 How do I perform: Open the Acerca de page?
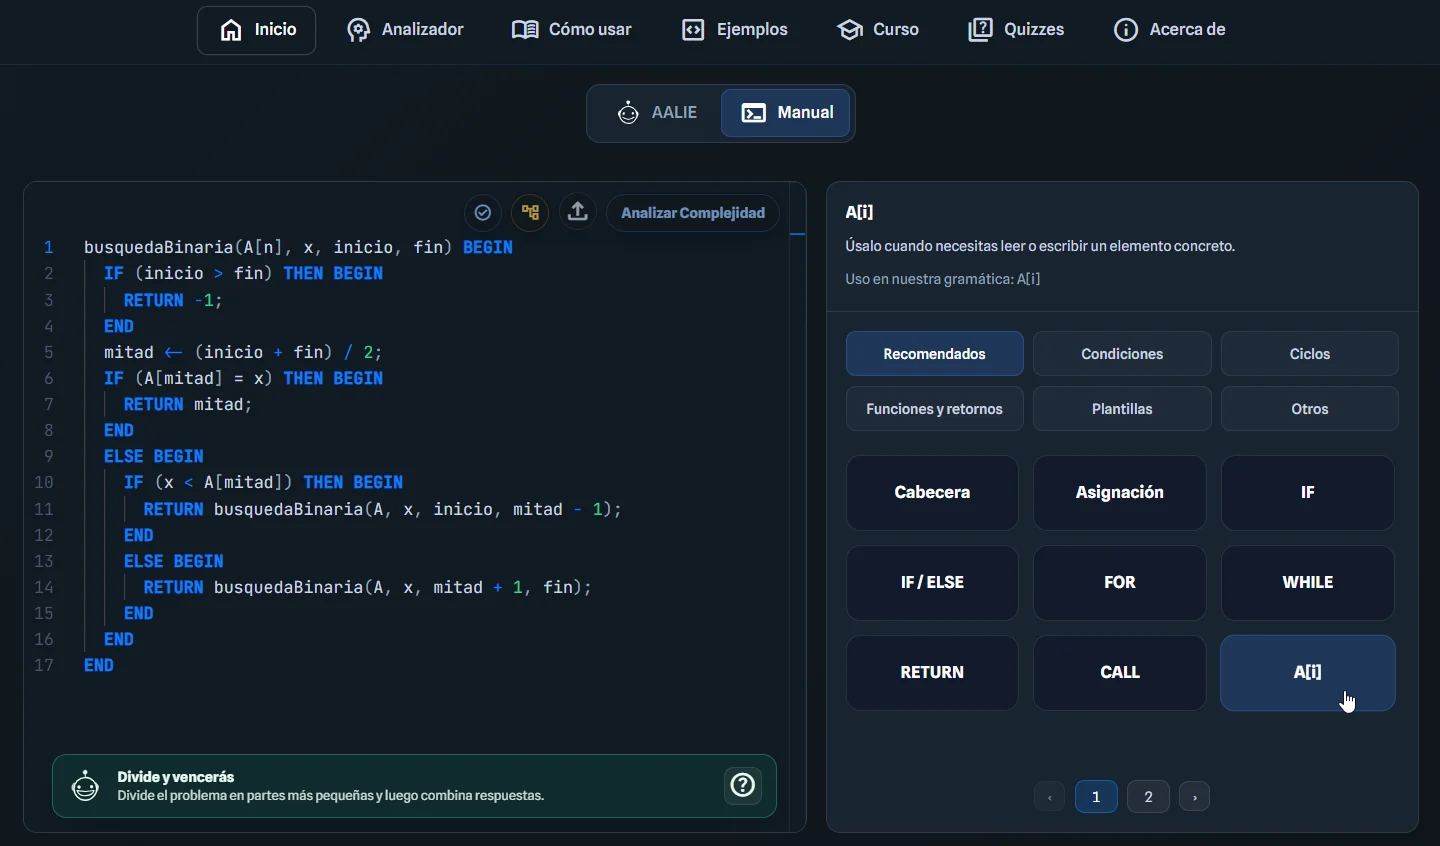[x=1171, y=30]
